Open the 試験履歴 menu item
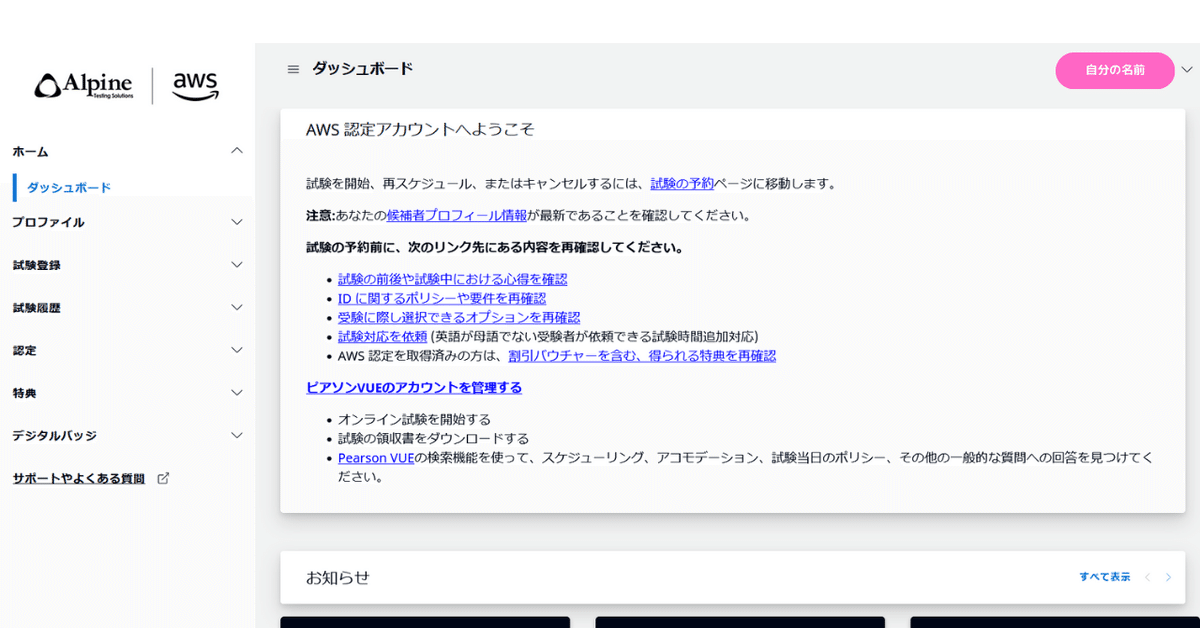The image size is (1200, 628). pyautogui.click(x=36, y=308)
